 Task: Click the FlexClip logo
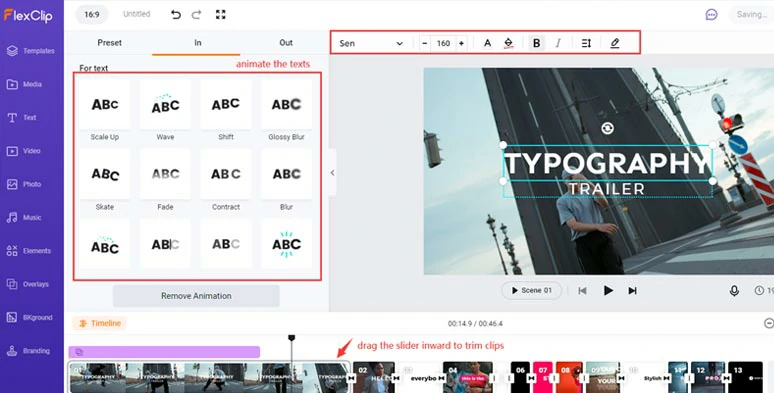(28, 15)
